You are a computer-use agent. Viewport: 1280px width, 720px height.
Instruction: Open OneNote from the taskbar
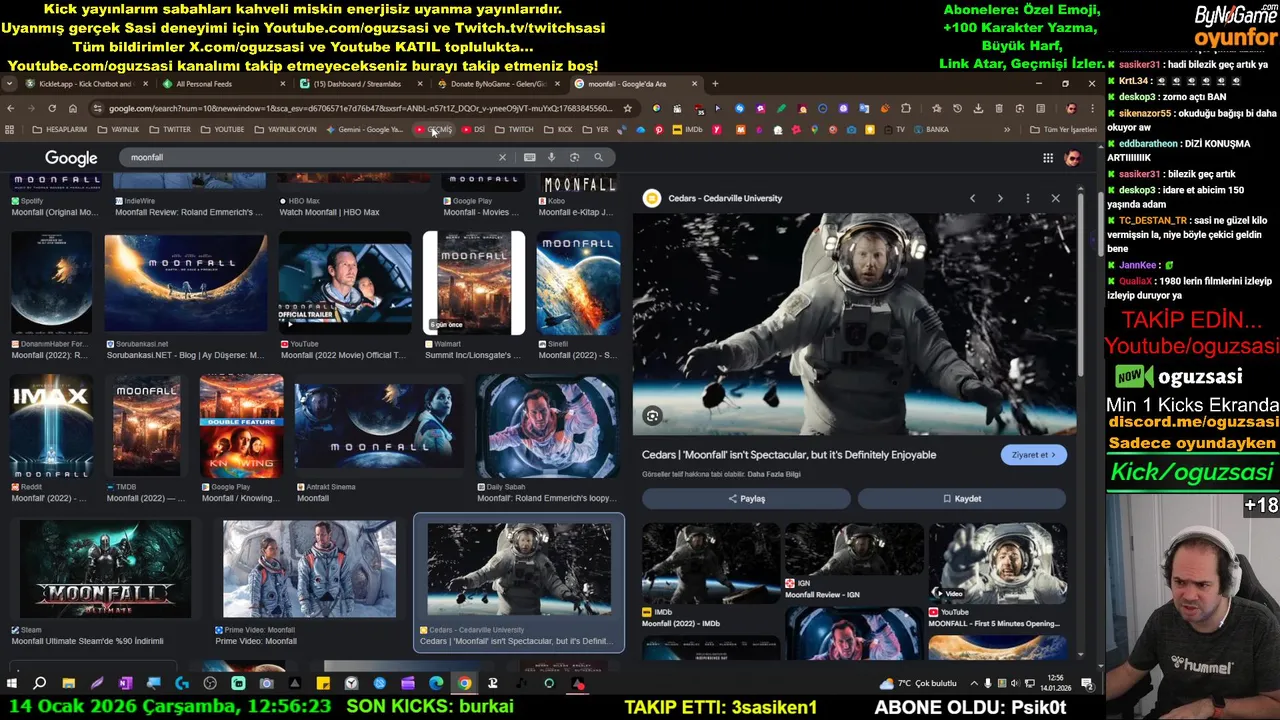125,684
